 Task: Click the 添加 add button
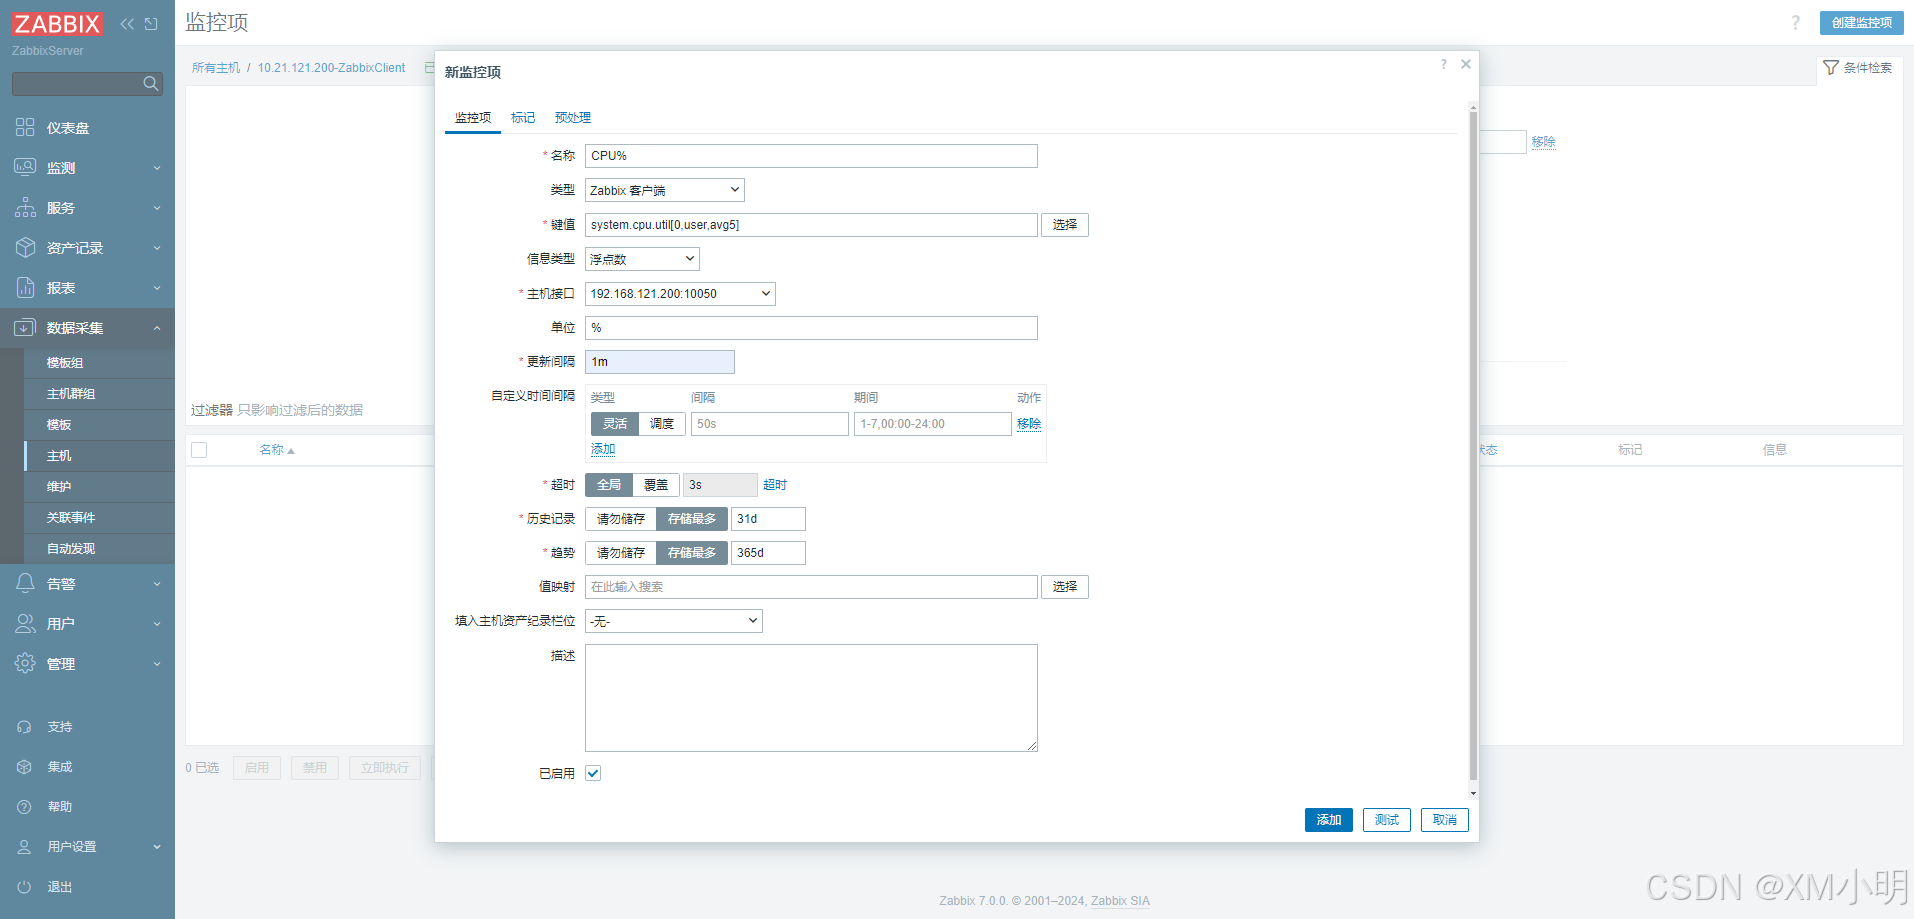pyautogui.click(x=1329, y=820)
